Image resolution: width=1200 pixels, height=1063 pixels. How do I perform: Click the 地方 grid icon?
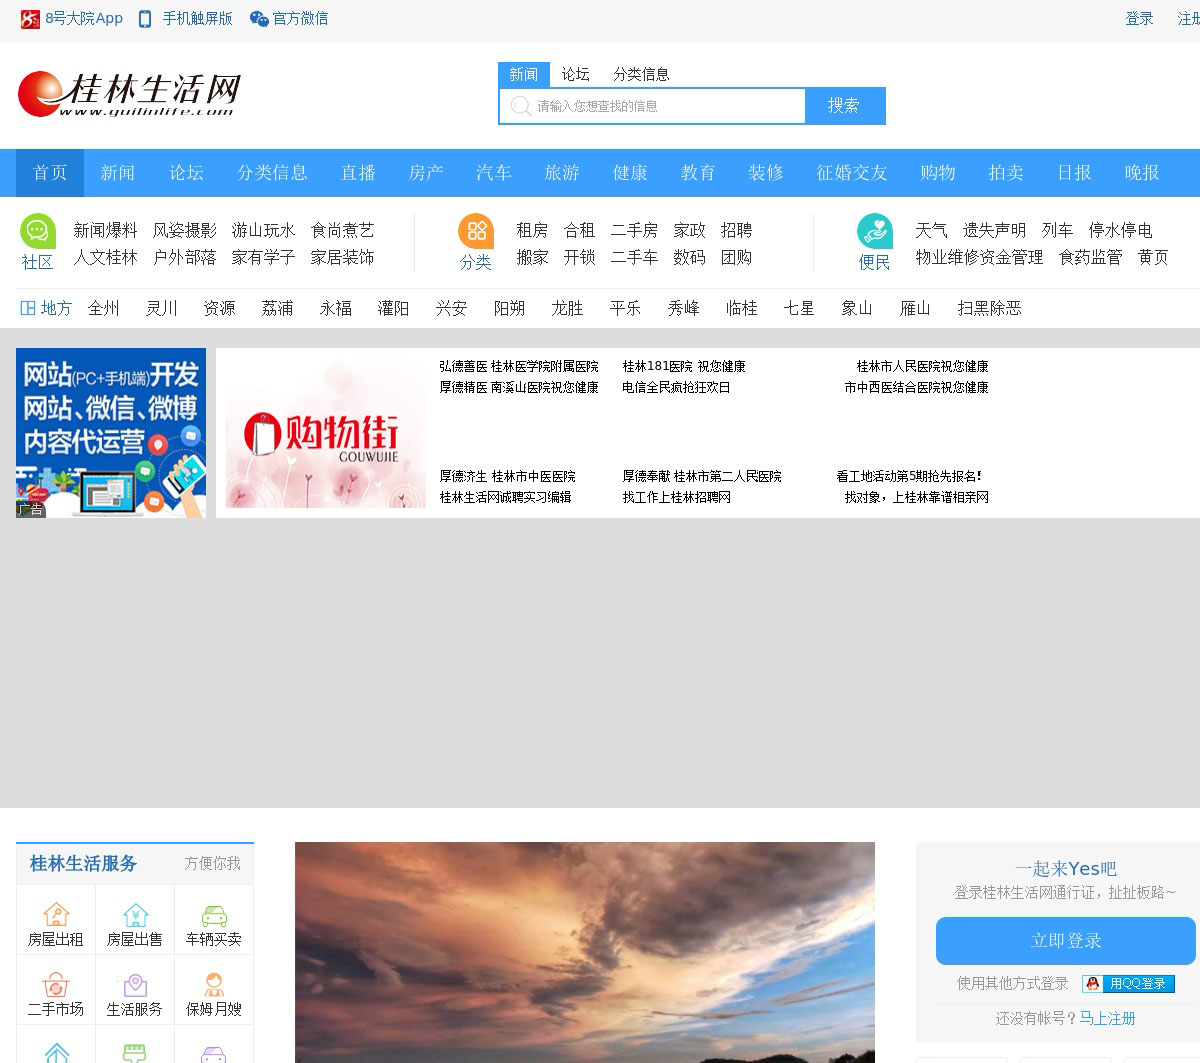tap(28, 308)
